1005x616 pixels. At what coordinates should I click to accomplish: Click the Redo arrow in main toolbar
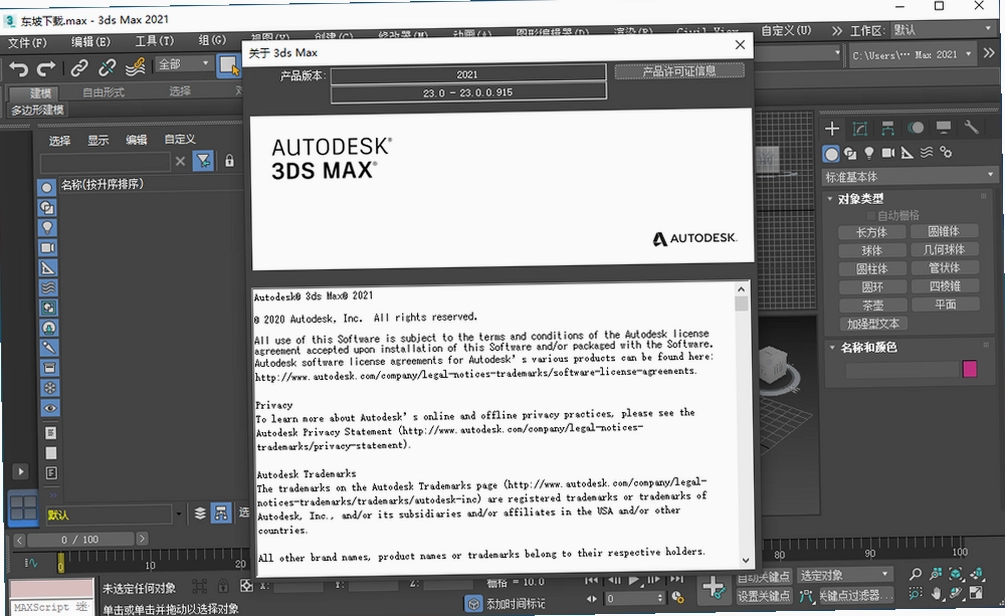coord(46,68)
